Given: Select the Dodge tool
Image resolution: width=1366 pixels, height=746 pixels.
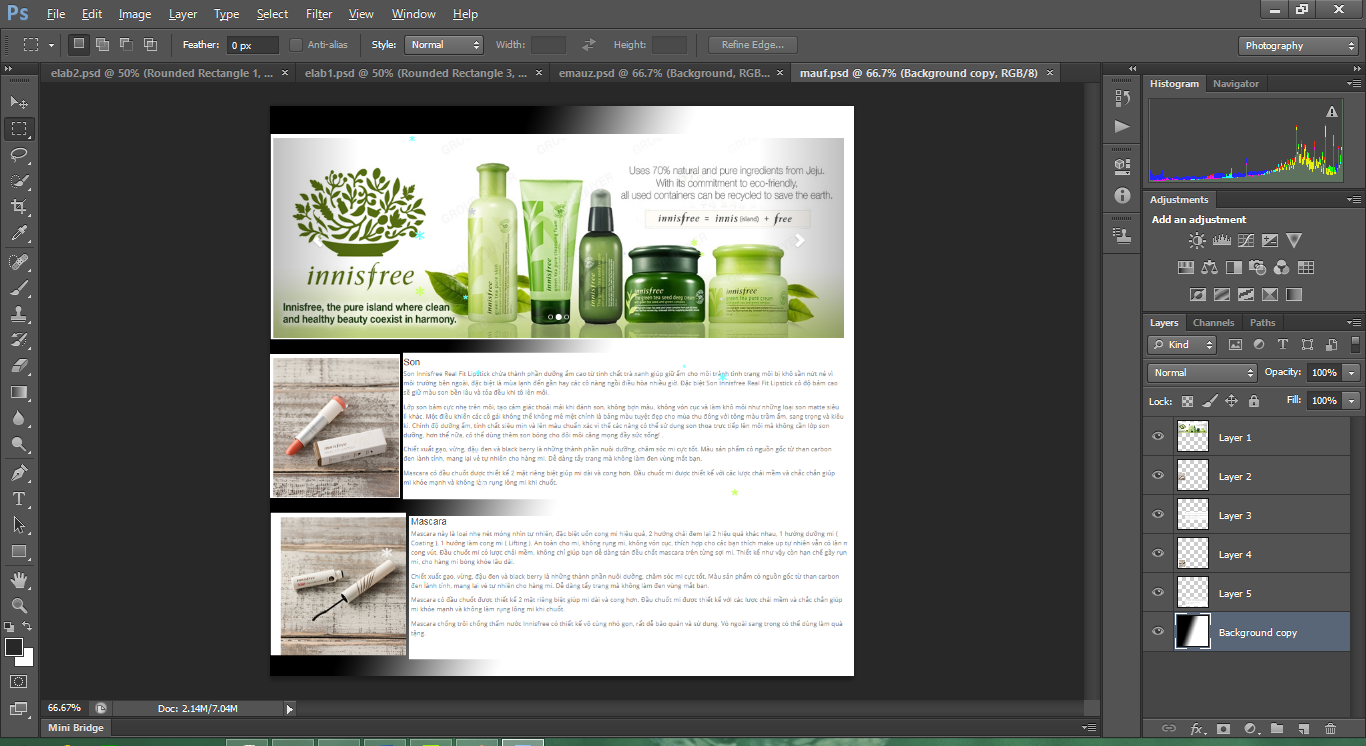Looking at the screenshot, I should point(19,444).
